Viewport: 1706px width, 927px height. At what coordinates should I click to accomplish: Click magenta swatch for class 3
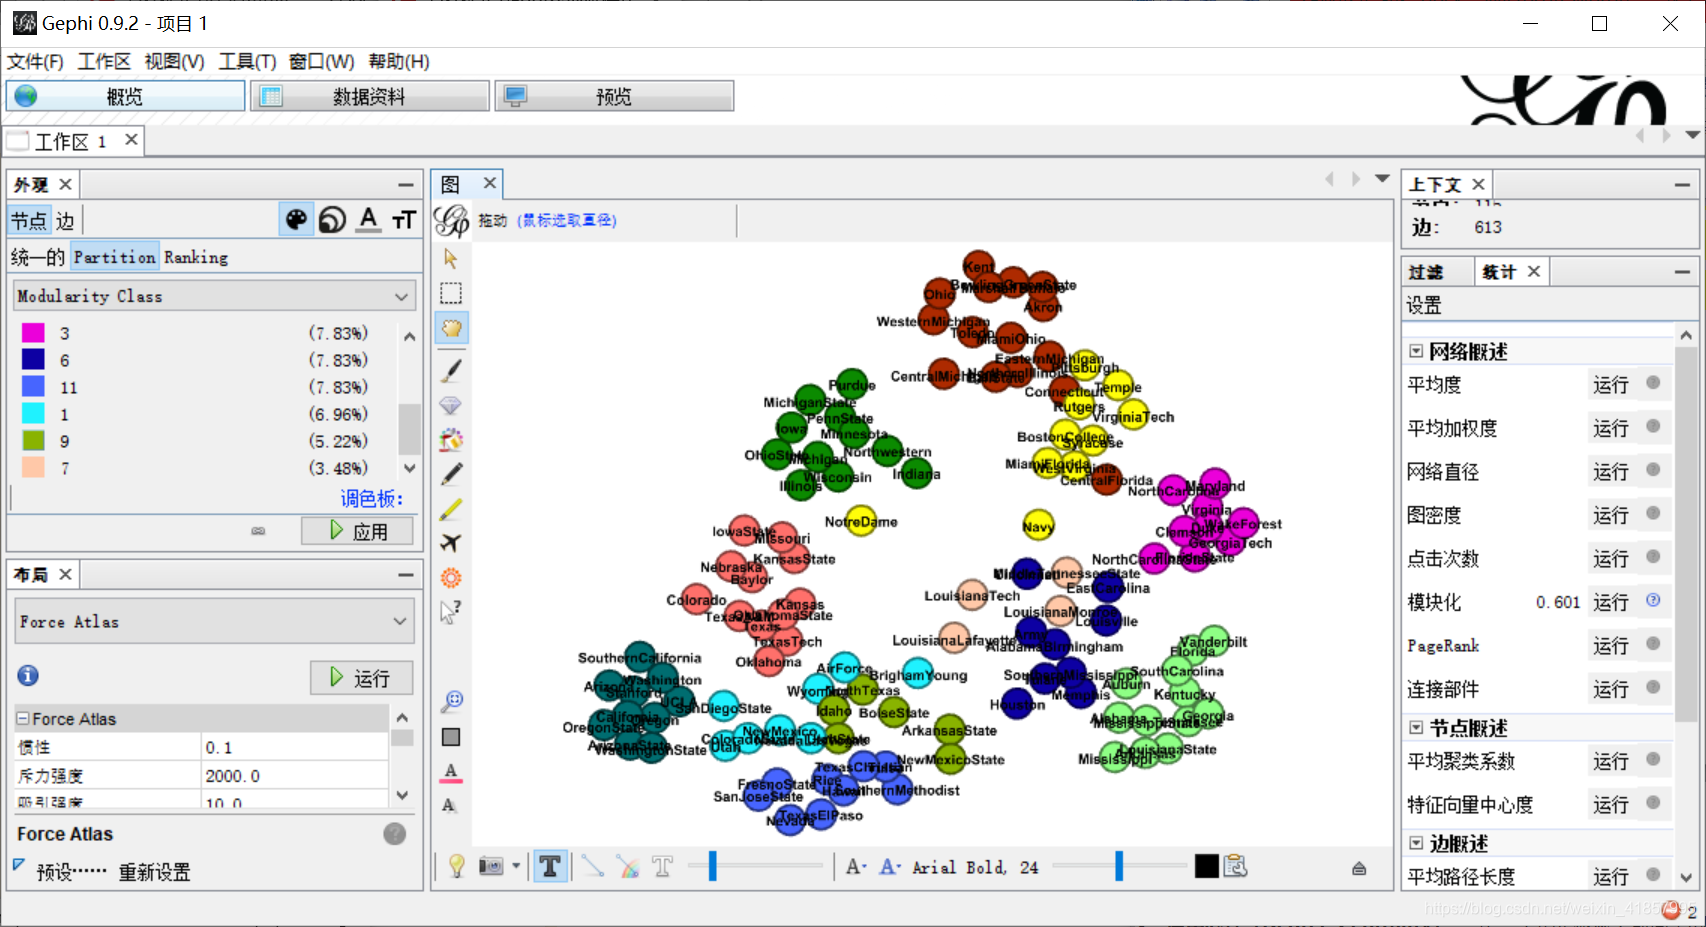tap(33, 333)
